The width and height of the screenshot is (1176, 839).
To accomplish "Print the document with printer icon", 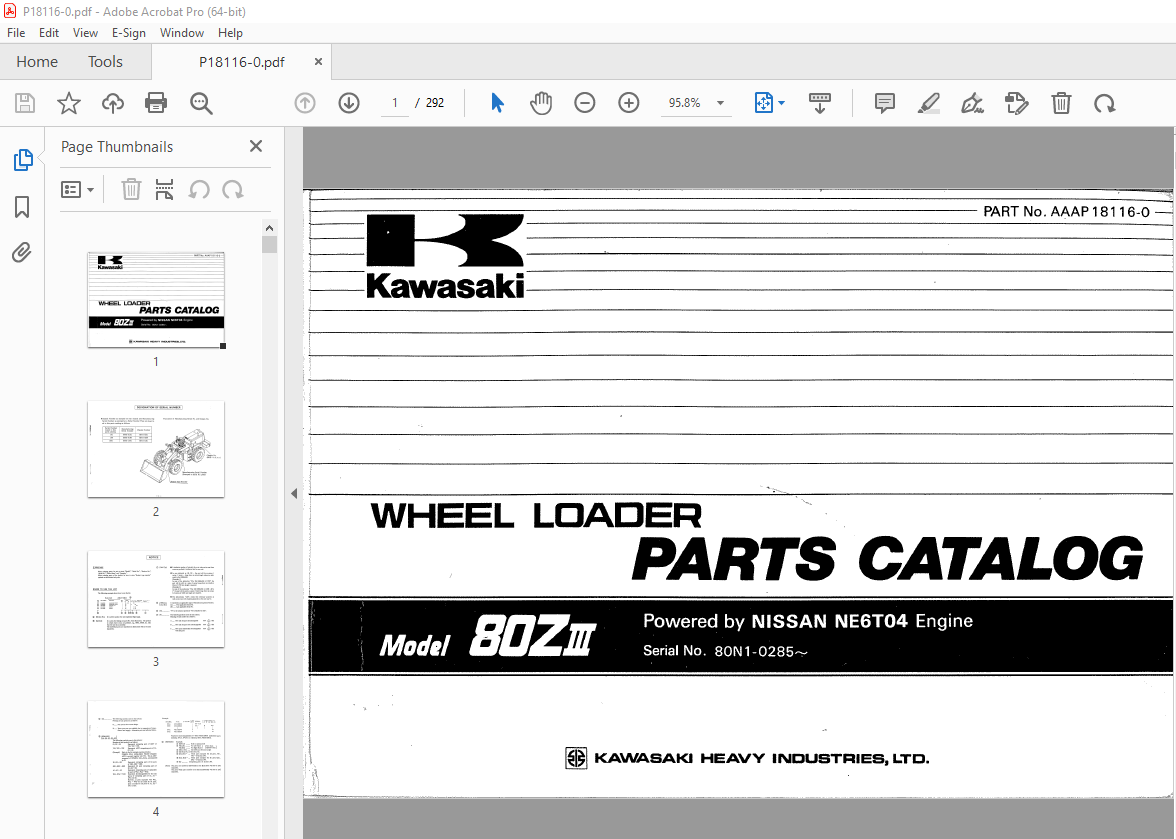I will (156, 103).
